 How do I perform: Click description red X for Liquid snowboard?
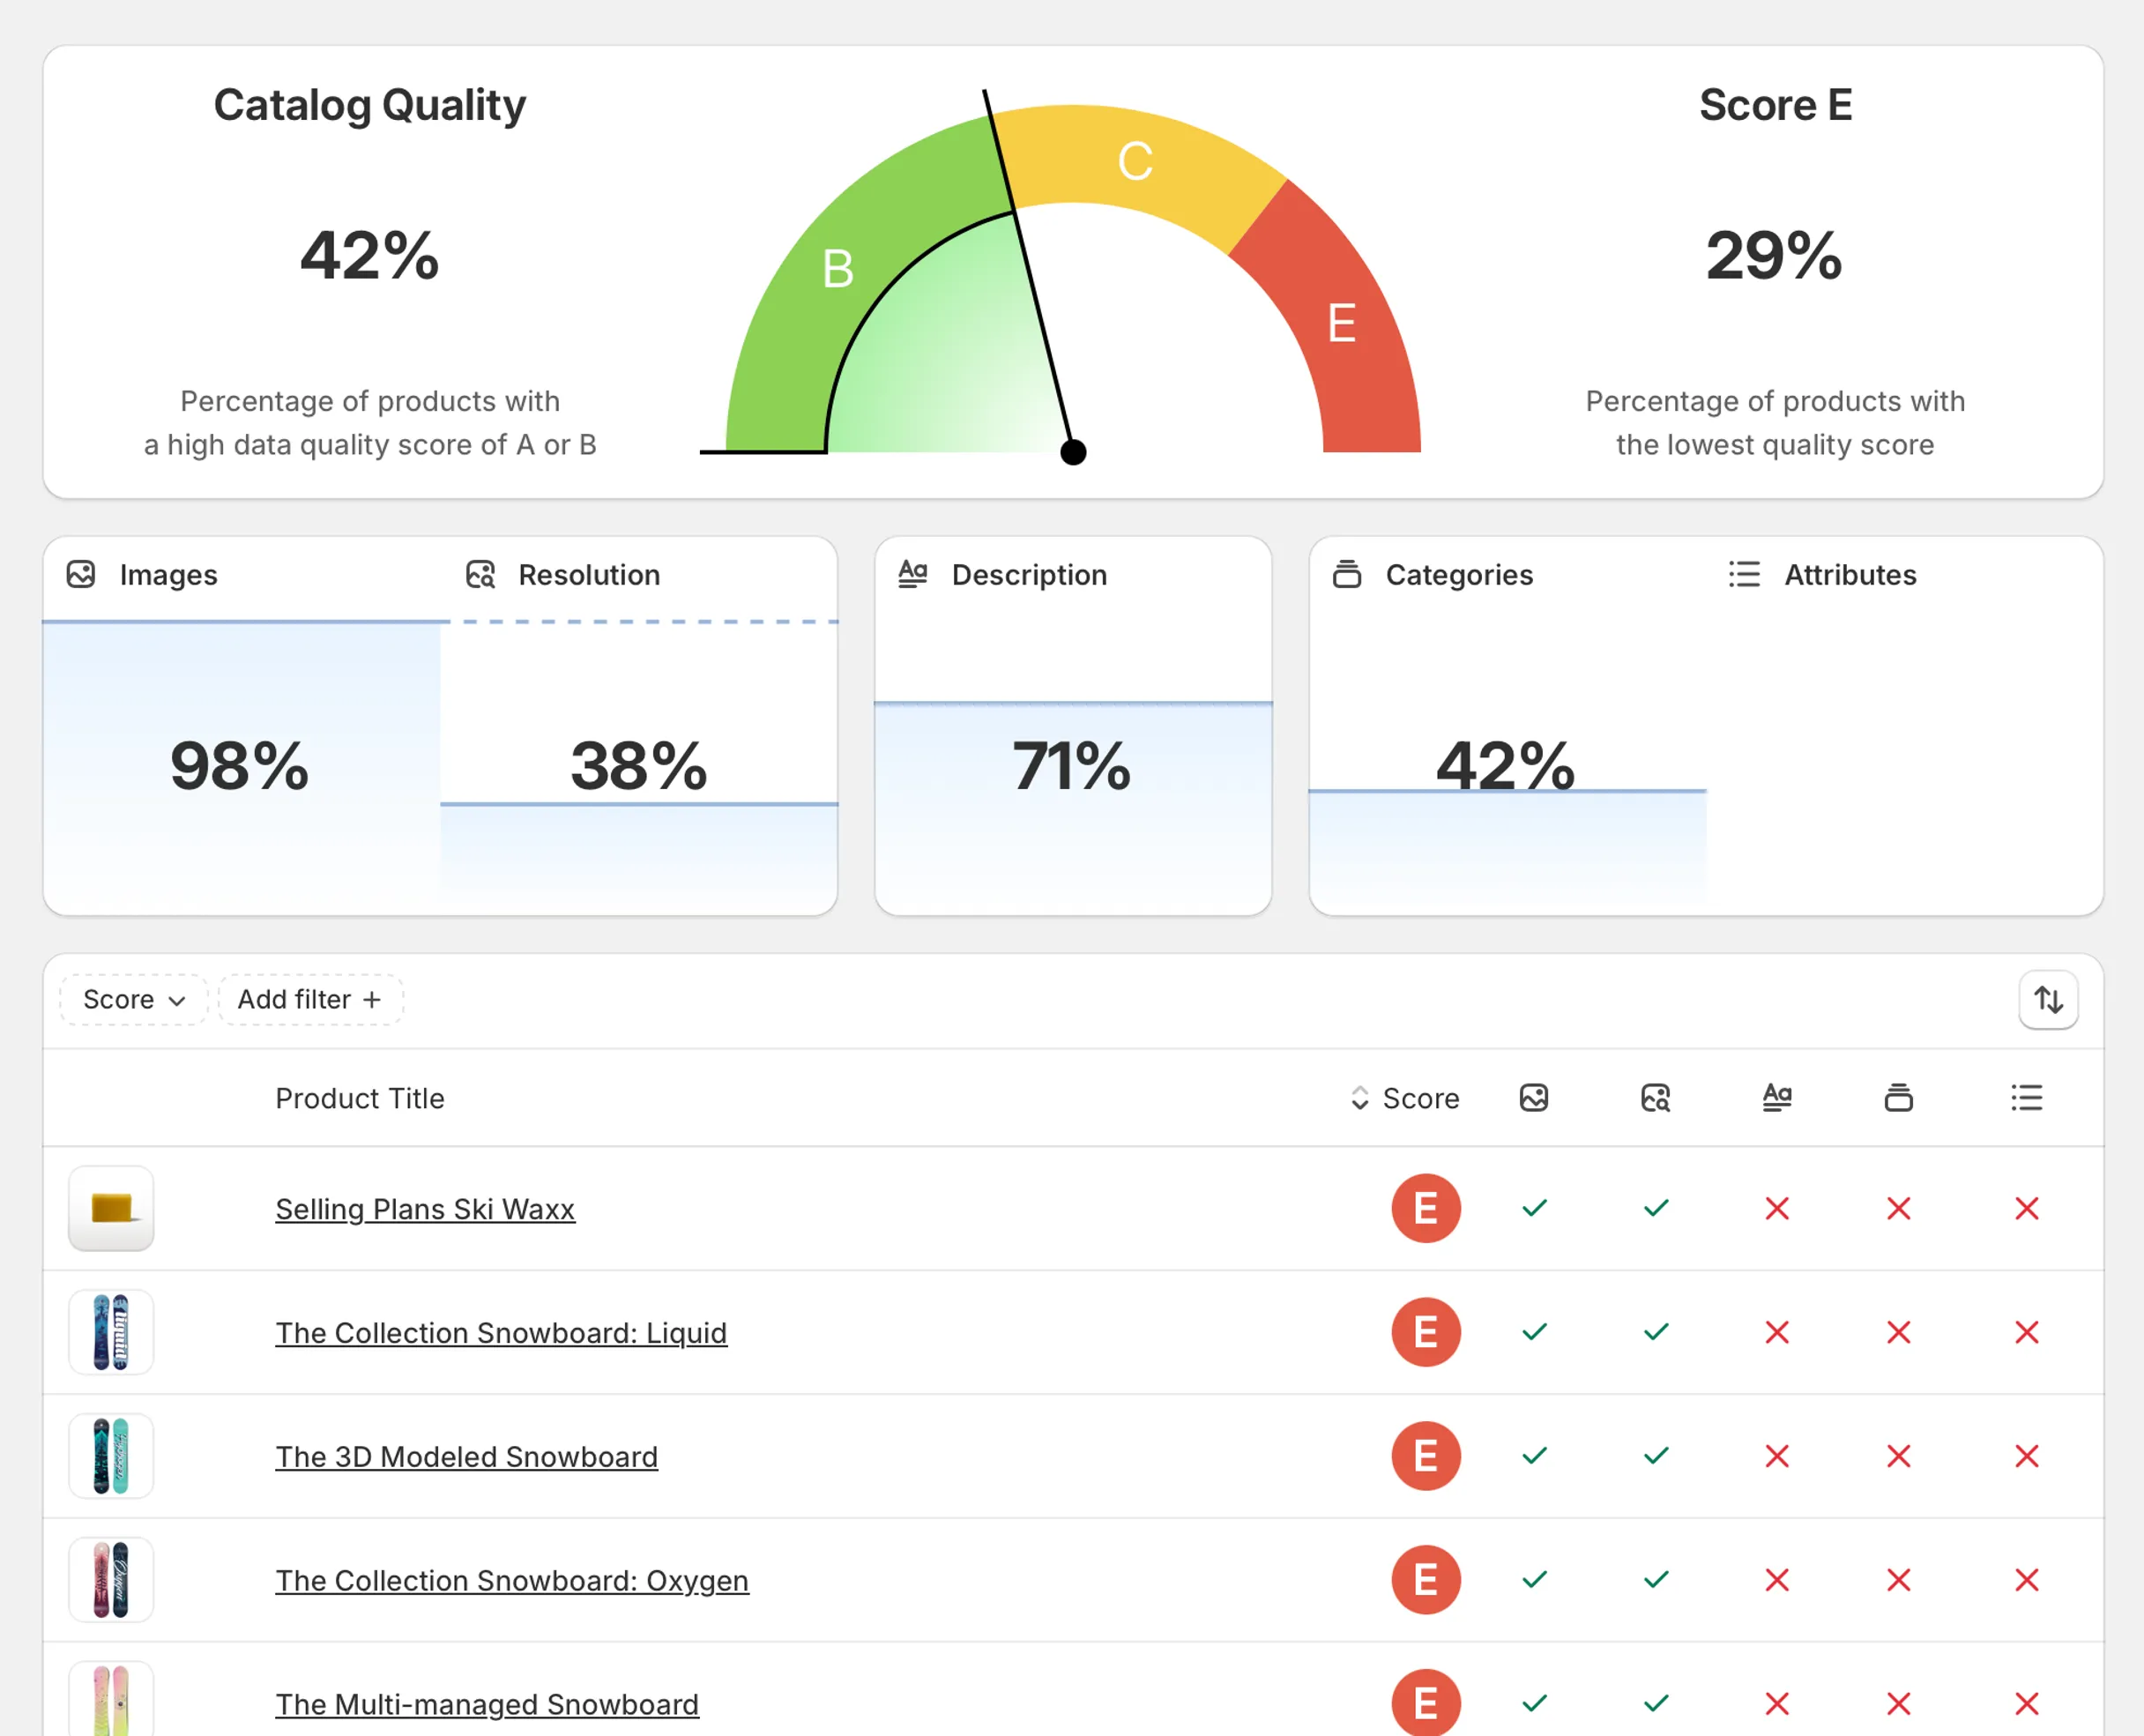pos(1776,1332)
